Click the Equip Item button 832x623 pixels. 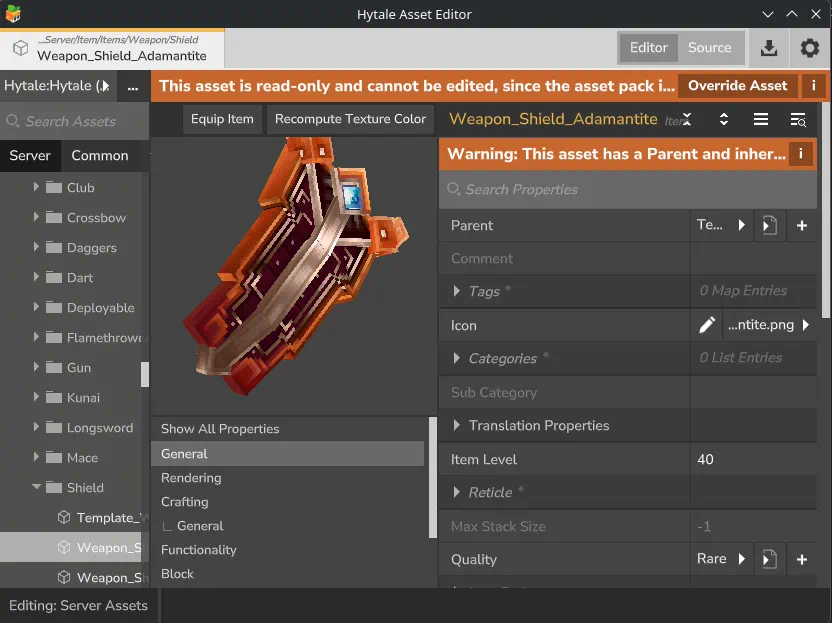(222, 119)
